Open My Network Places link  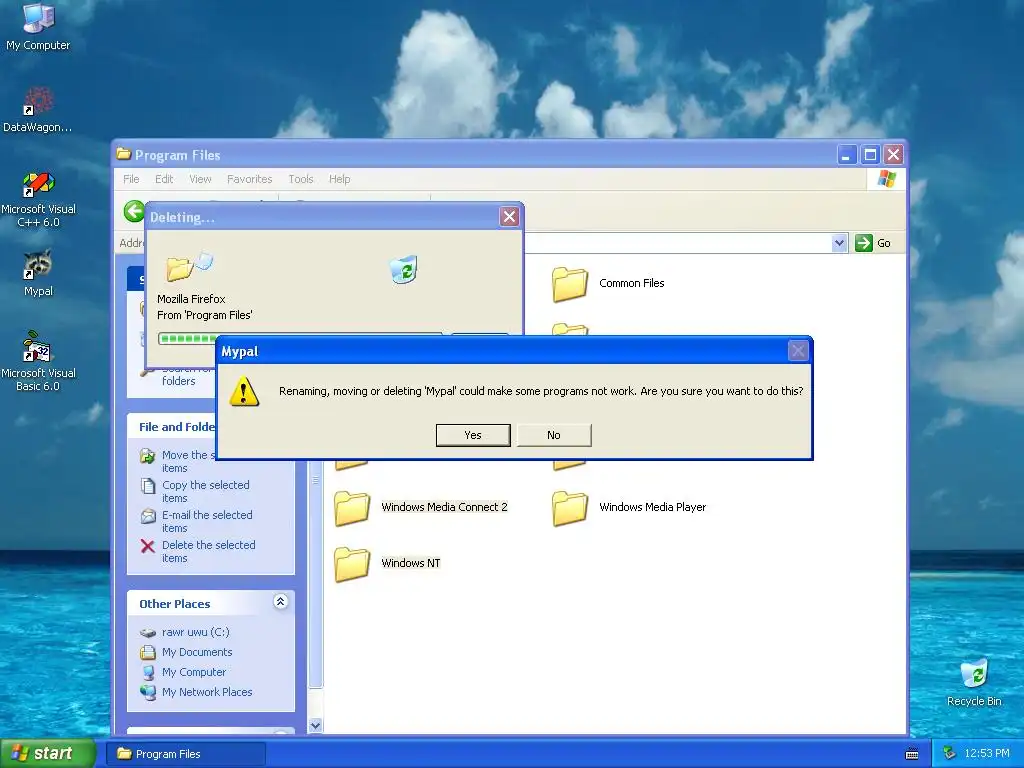pos(207,692)
